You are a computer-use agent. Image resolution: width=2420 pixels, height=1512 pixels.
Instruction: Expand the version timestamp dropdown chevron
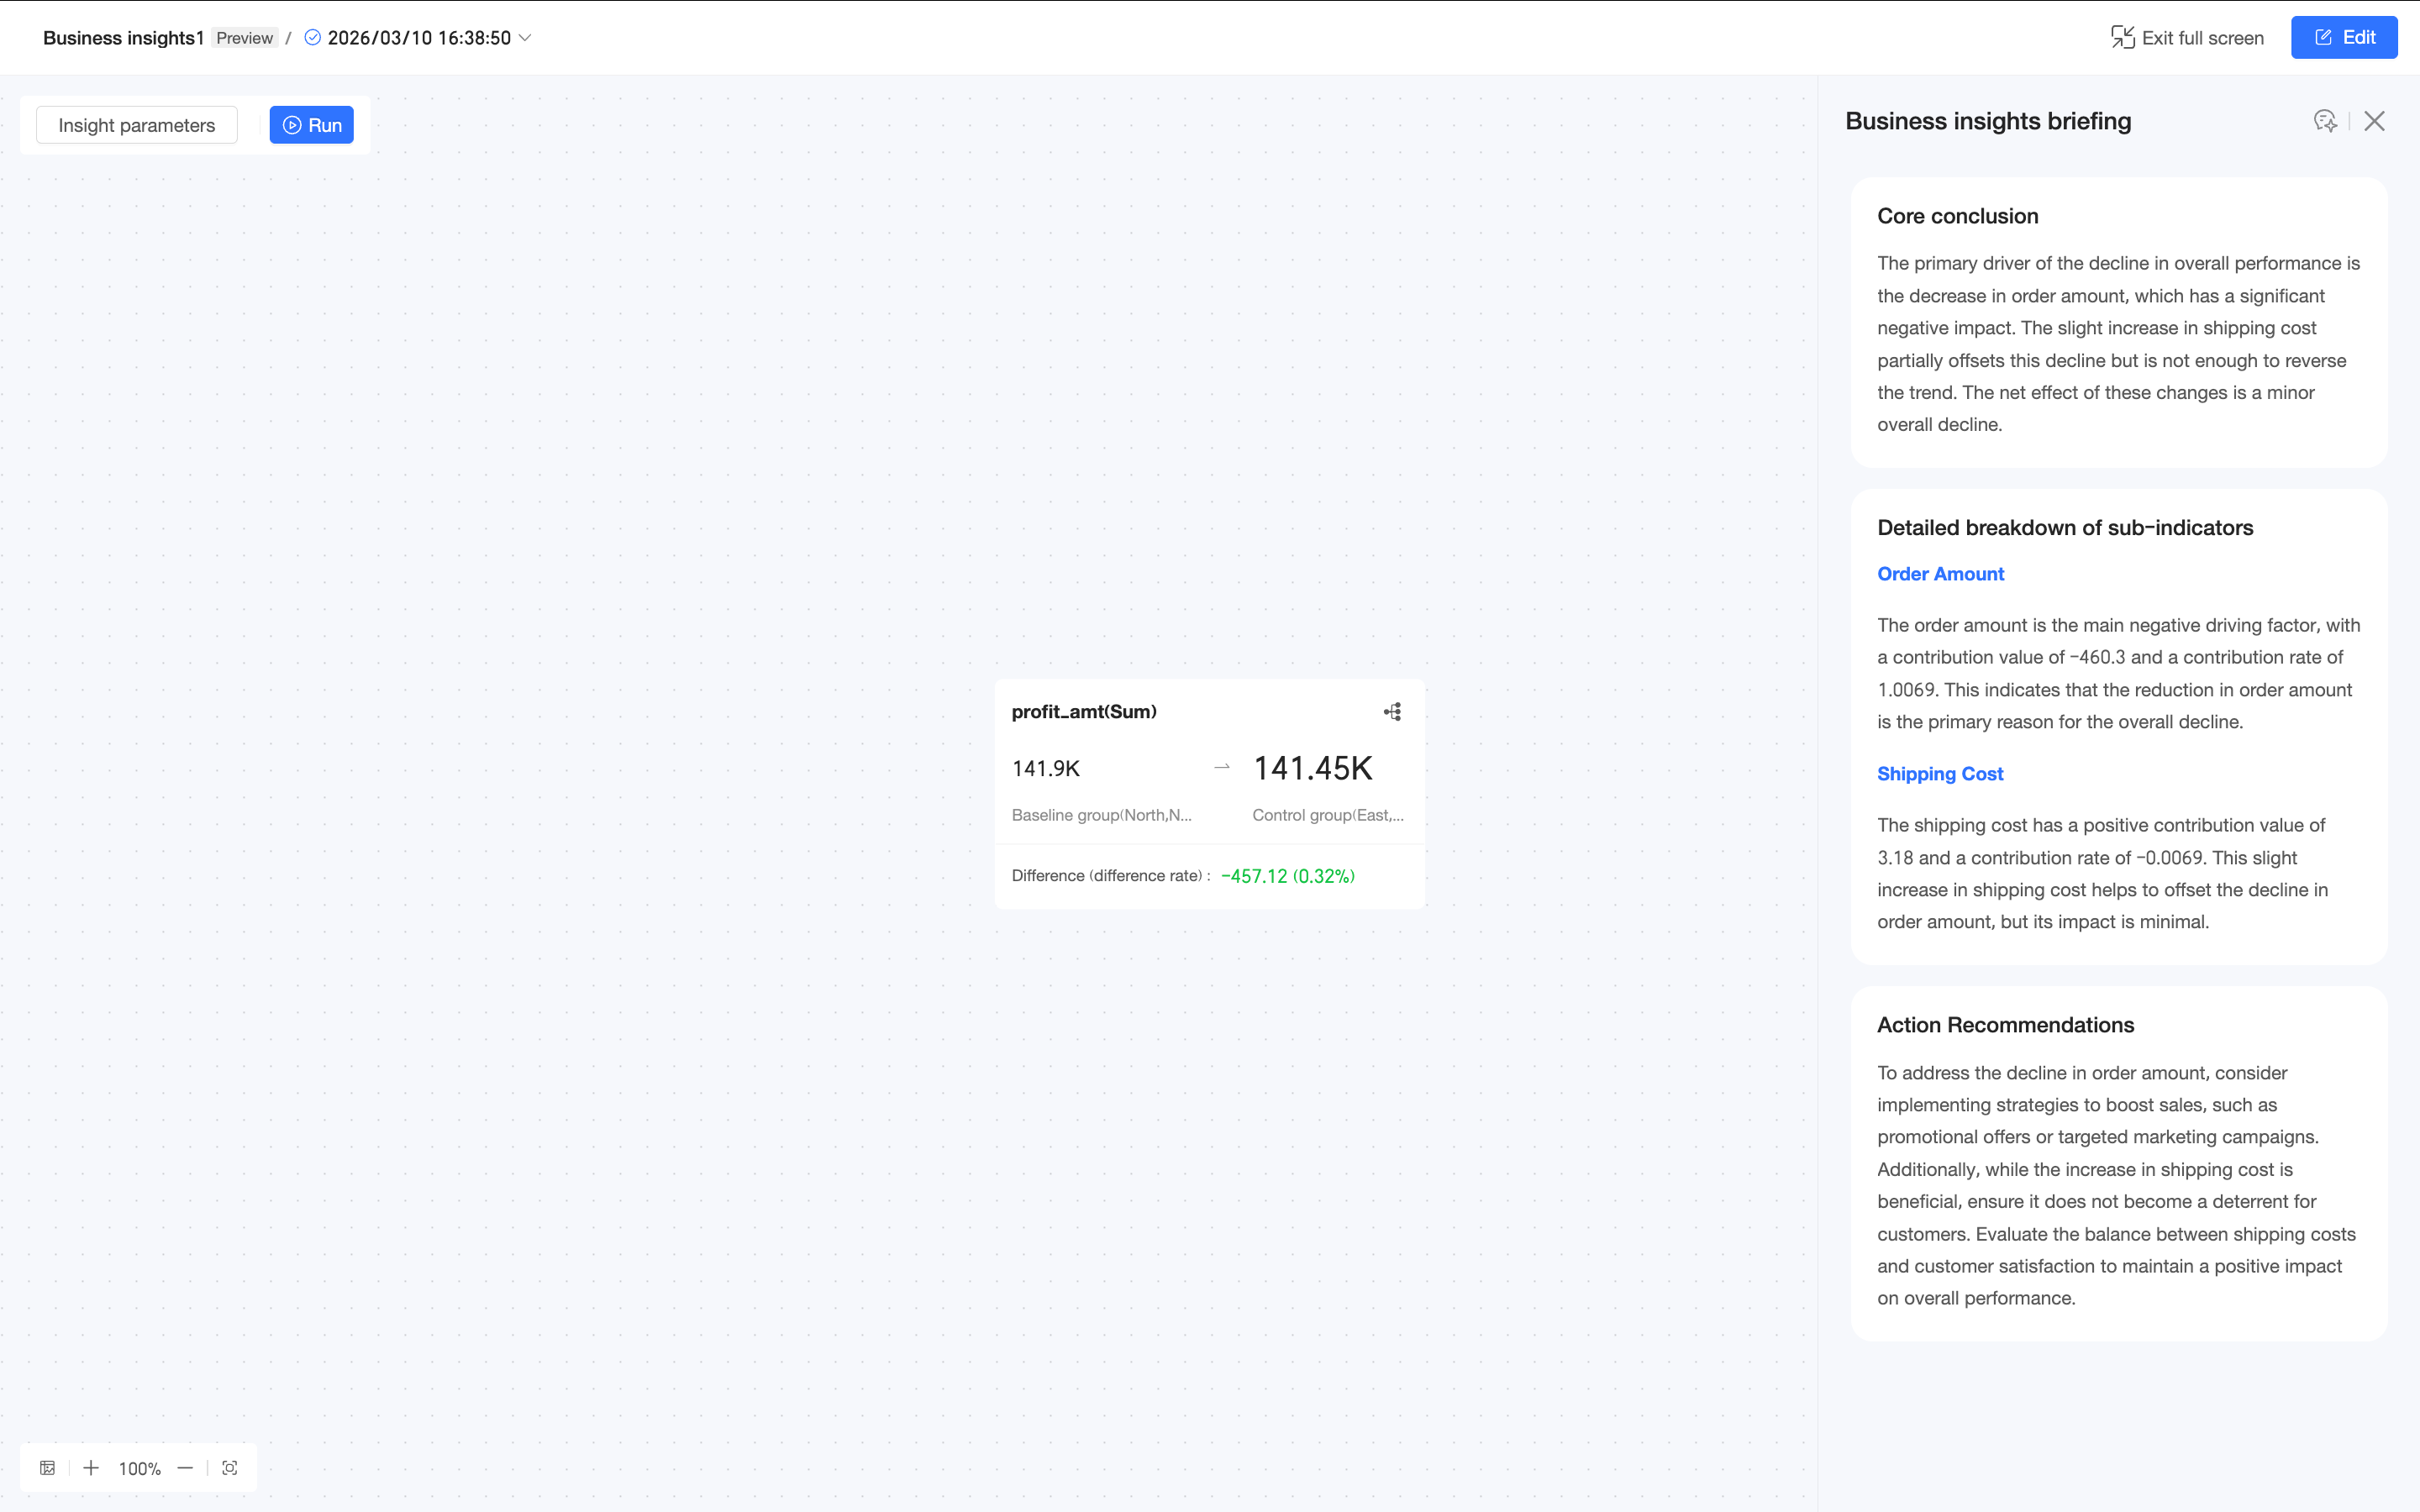[525, 38]
